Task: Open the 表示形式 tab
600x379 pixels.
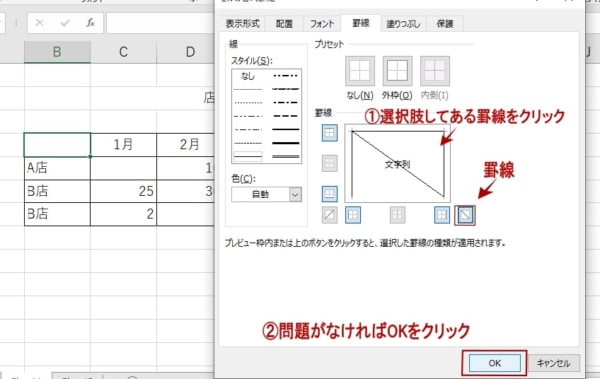Action: coord(243,24)
